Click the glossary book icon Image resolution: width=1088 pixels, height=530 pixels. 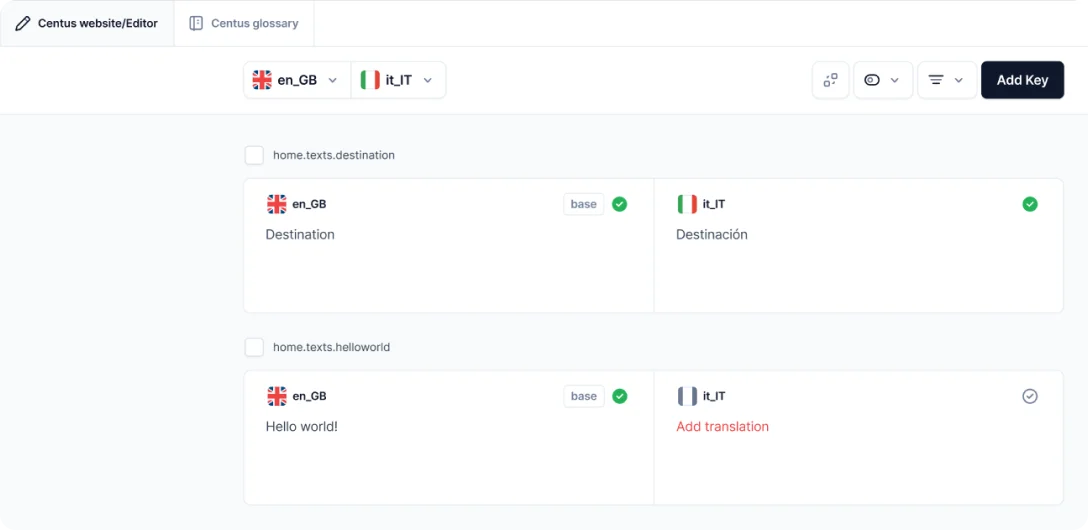pyautogui.click(x=196, y=23)
